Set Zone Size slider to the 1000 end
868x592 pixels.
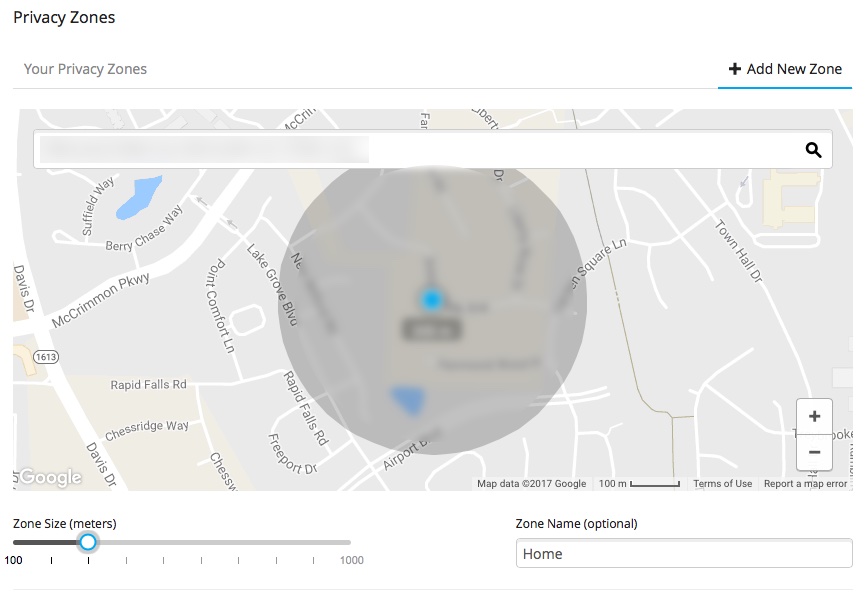pyautogui.click(x=350, y=542)
